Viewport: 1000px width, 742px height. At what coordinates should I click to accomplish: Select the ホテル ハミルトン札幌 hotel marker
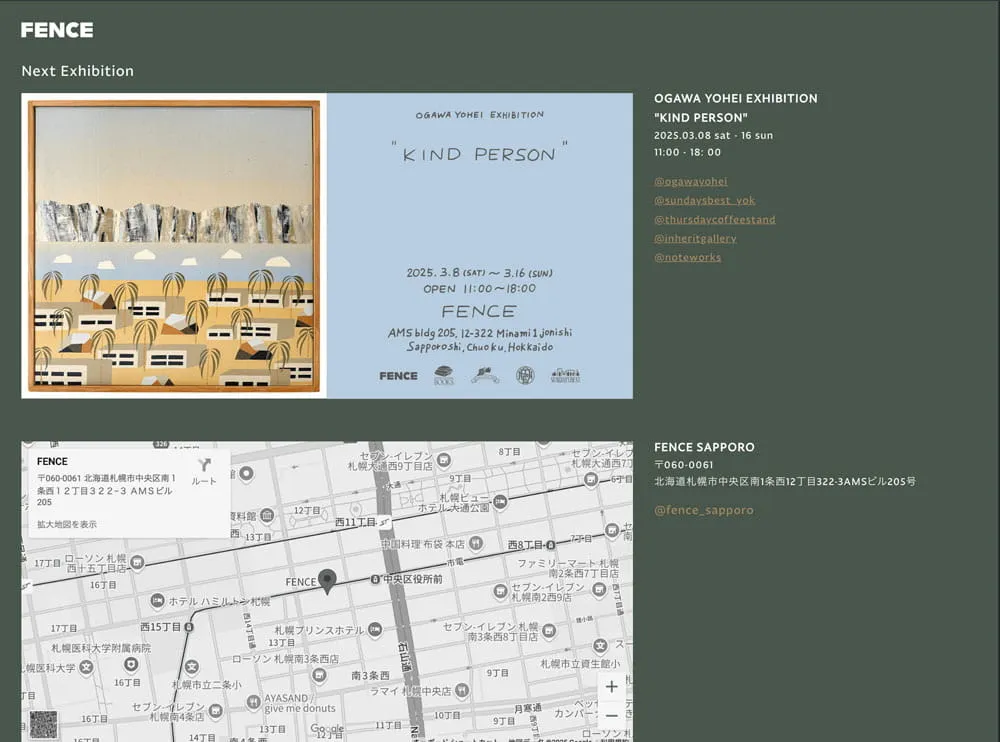[157, 601]
